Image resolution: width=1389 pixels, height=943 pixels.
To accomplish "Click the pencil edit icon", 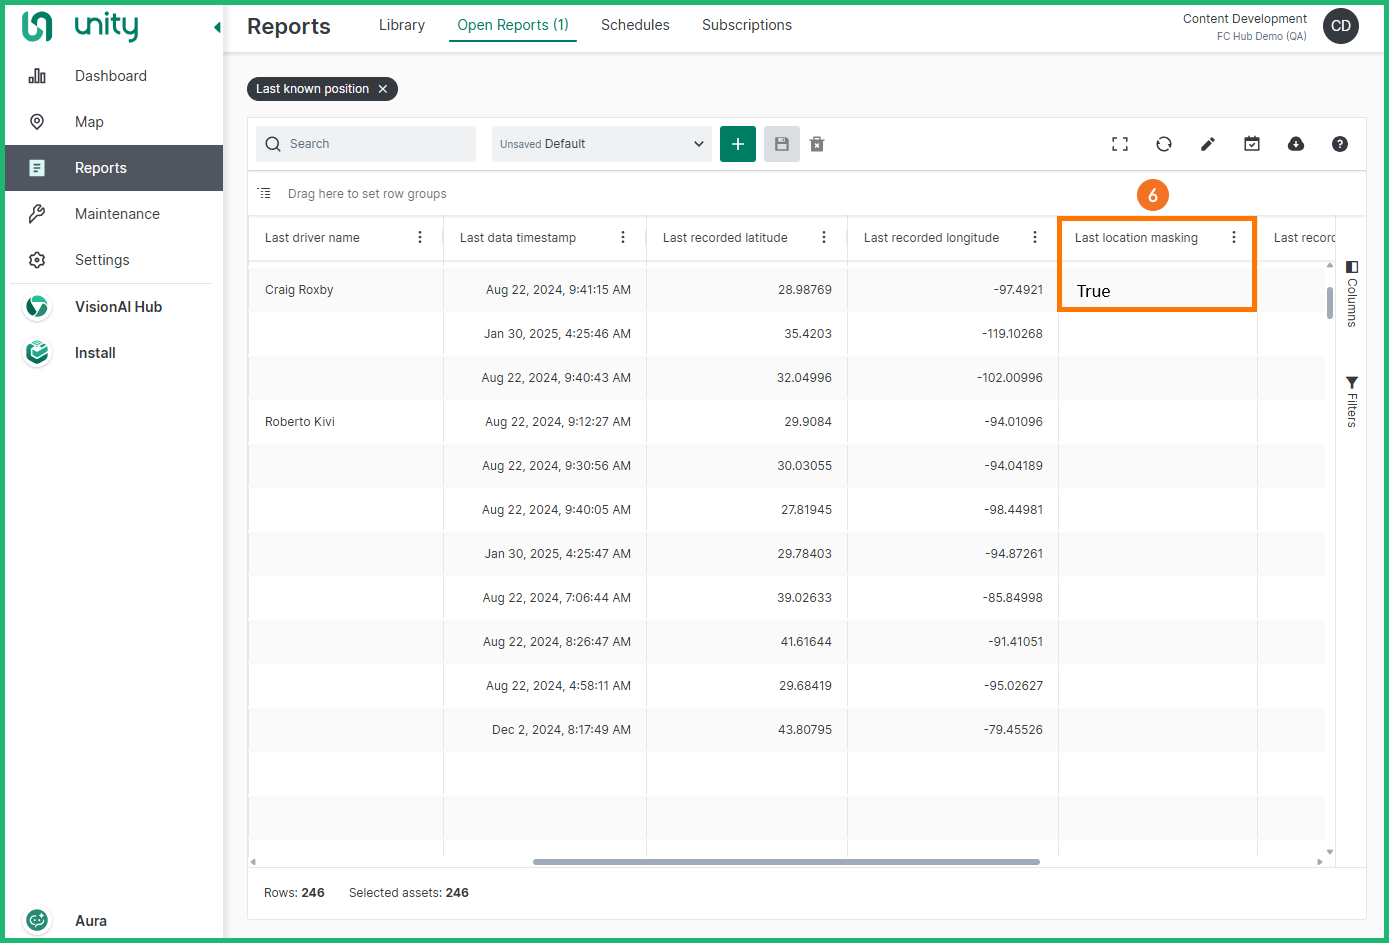I will (1208, 144).
